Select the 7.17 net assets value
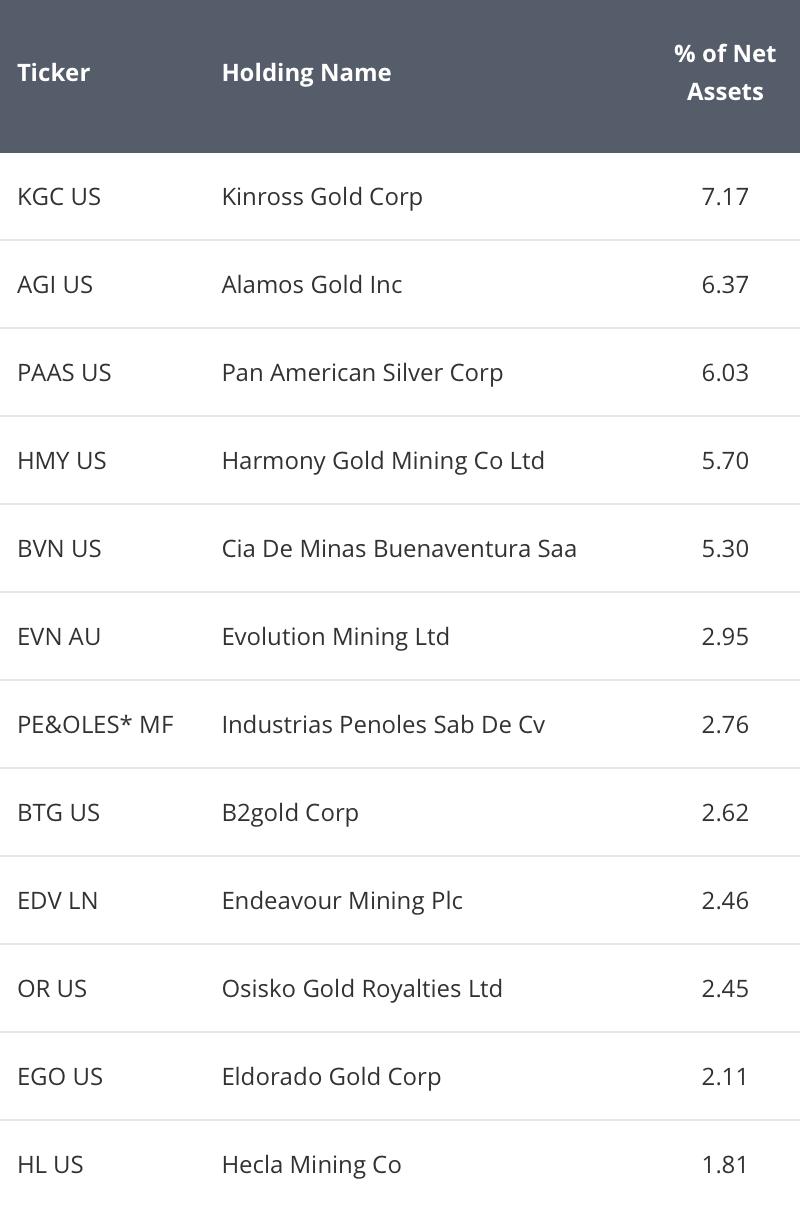The width and height of the screenshot is (800, 1214). coord(725,197)
